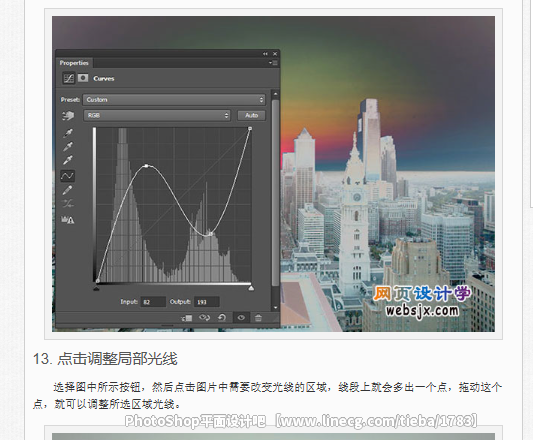533x440 pixels.
Task: Click the white point input slider
Action: (x=251, y=288)
